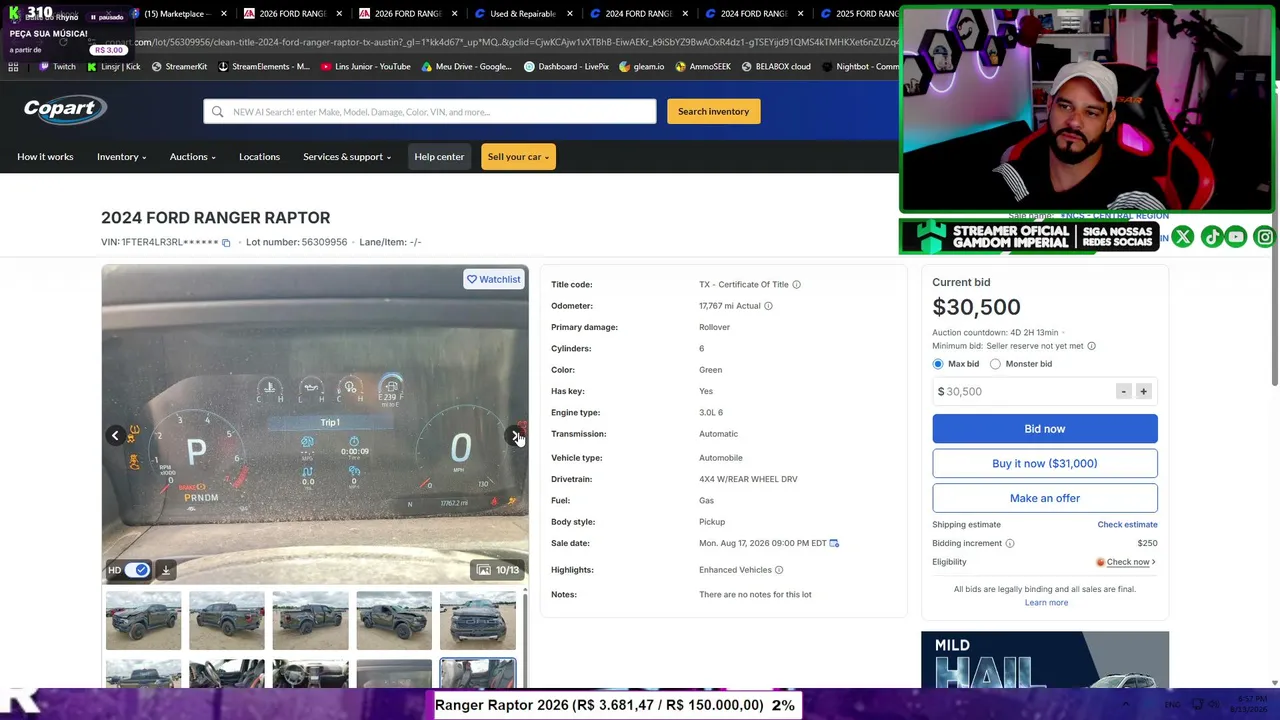Open the browser apps grid icon
This screenshot has height=720, width=1280.
[x=13, y=67]
